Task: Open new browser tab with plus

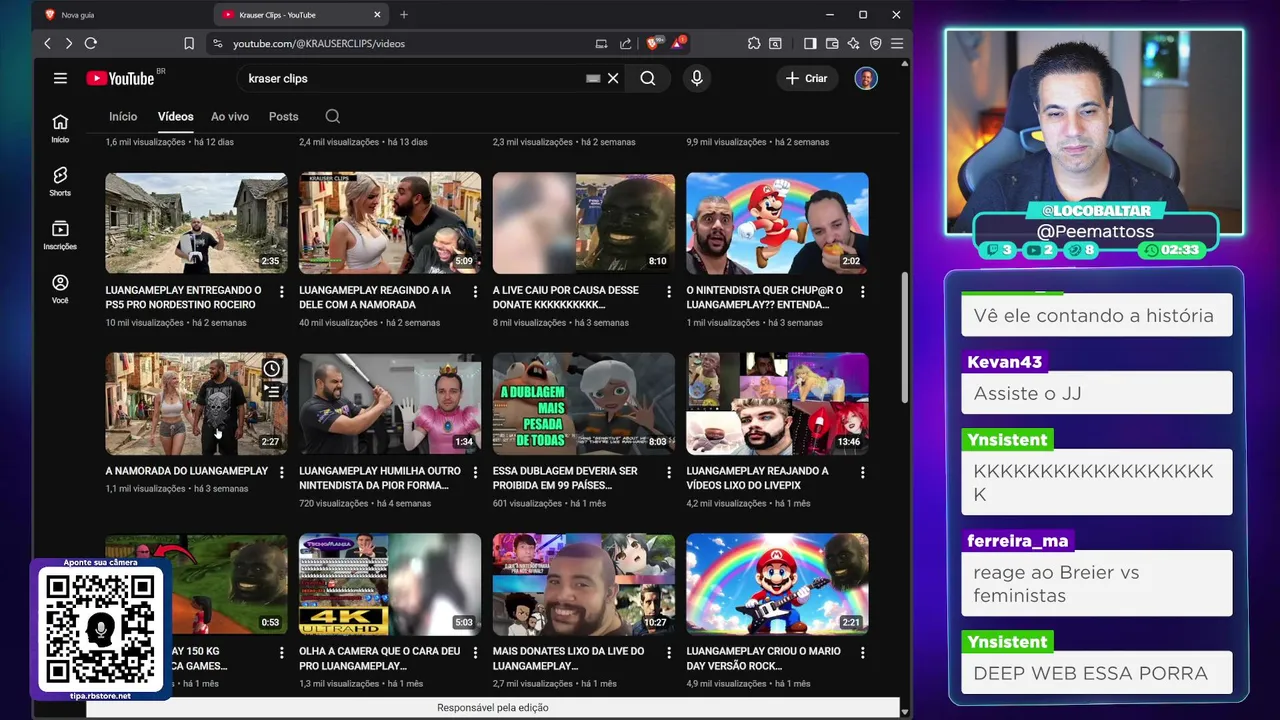Action: click(404, 14)
